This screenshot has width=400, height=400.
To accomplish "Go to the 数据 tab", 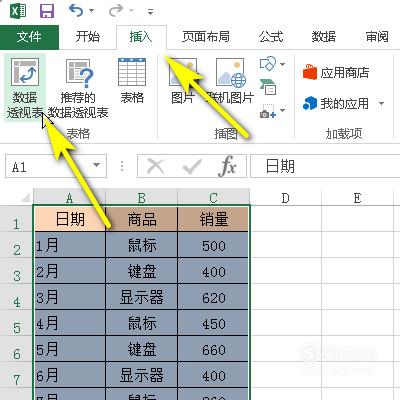I will (x=324, y=37).
